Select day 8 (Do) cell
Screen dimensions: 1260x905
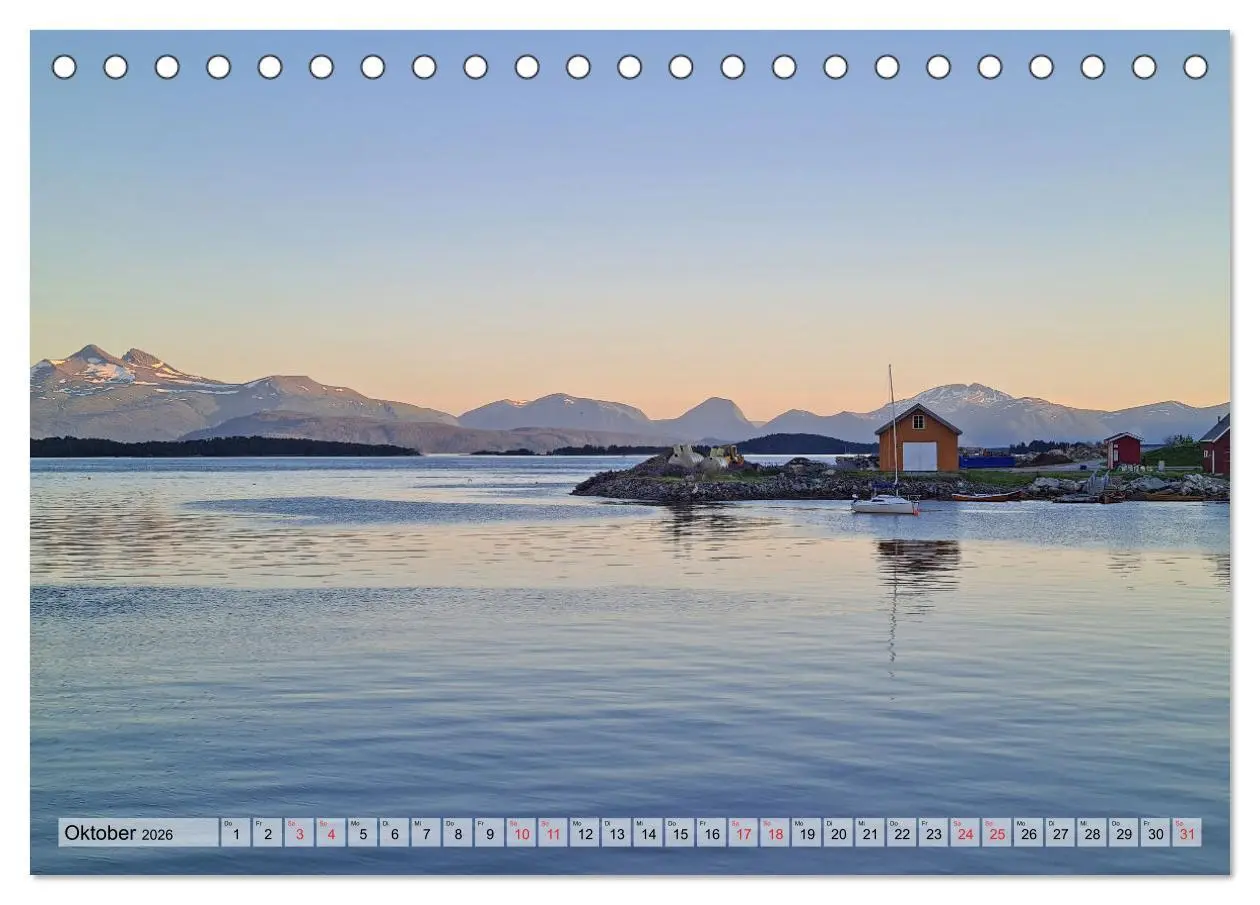[458, 833]
